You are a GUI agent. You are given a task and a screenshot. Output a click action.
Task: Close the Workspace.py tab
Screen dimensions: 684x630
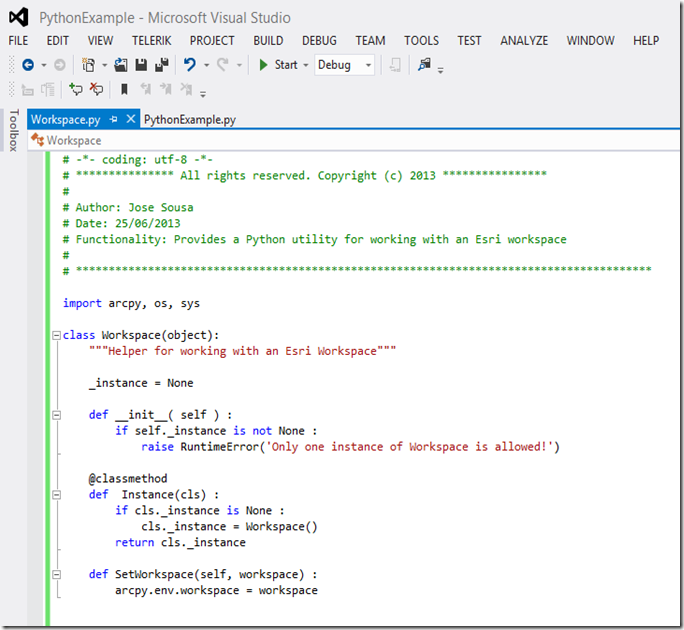click(x=130, y=119)
